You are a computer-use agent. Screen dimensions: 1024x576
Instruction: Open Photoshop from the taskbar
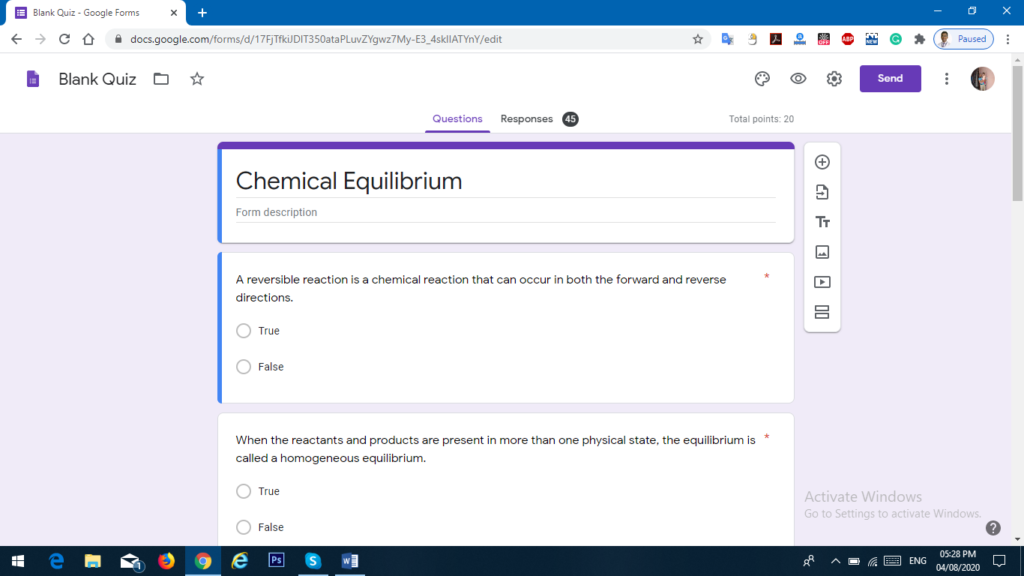coord(276,561)
